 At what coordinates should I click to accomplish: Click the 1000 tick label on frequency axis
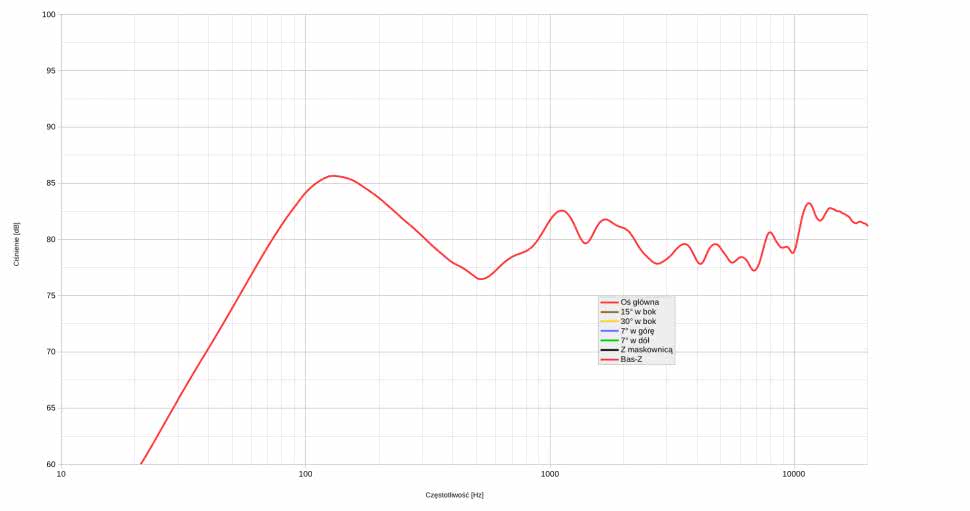coord(549,473)
